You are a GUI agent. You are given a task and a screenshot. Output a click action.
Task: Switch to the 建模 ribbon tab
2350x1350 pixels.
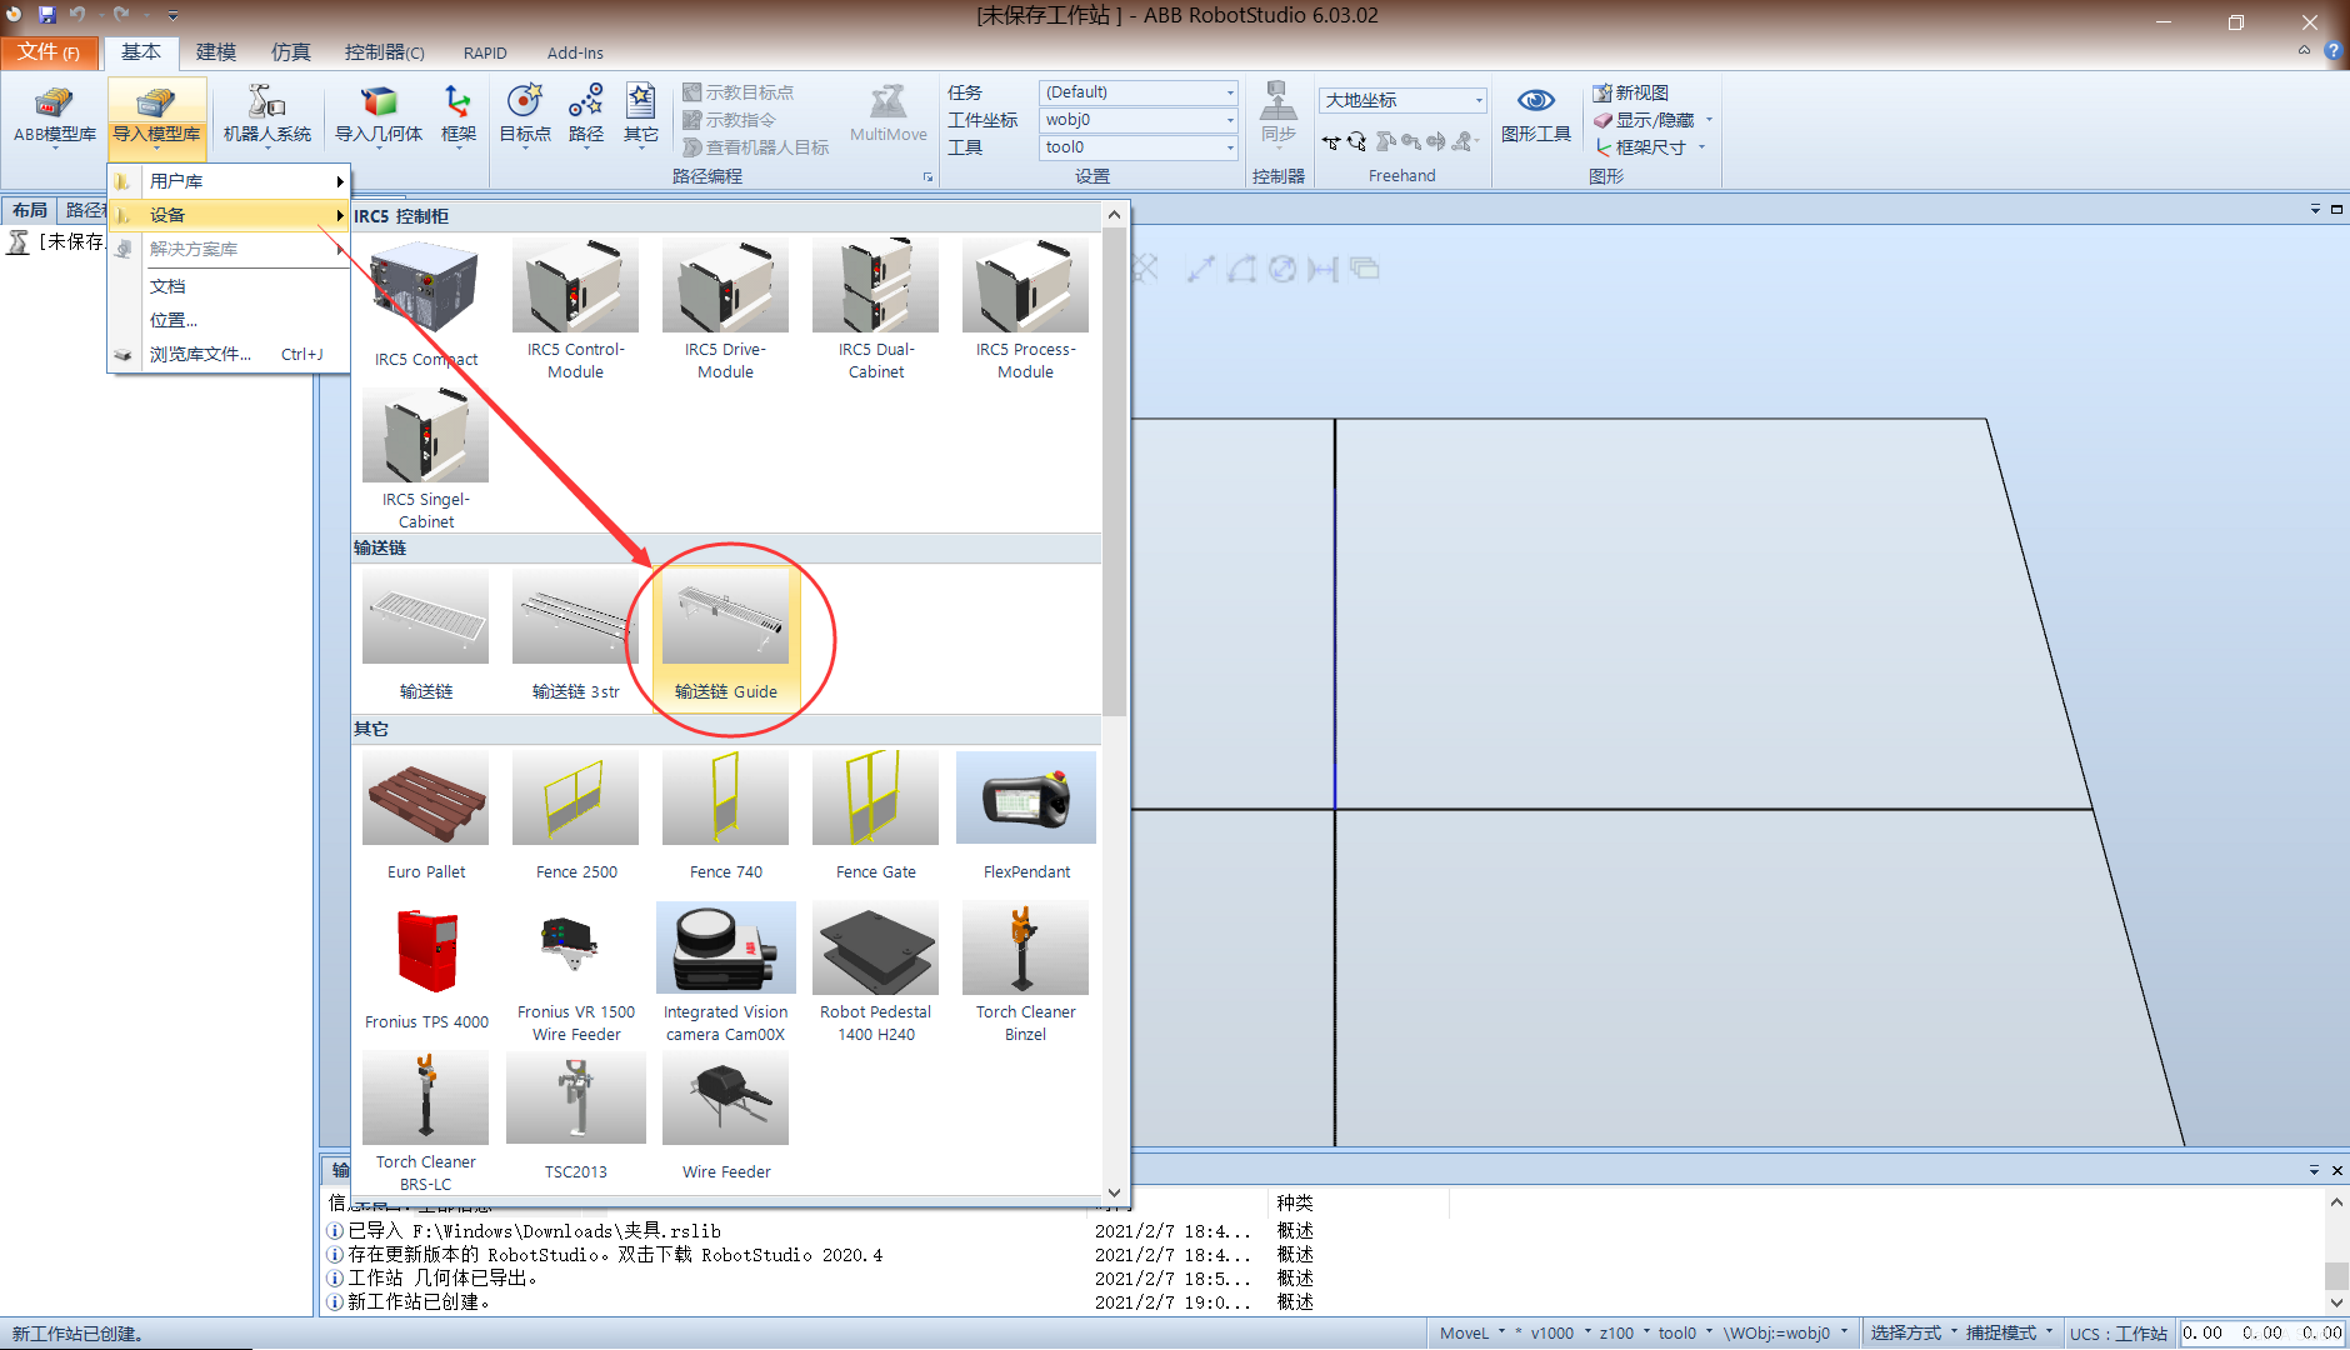[215, 52]
